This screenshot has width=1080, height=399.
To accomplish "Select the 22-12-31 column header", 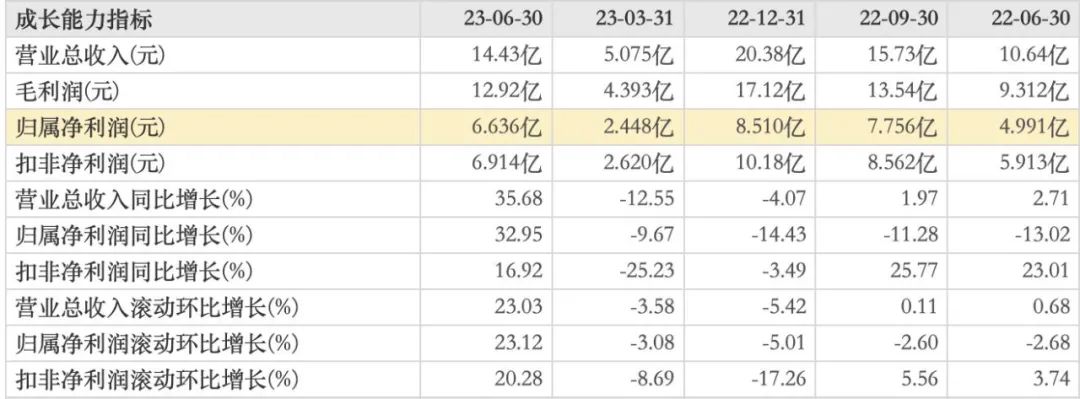I will pyautogui.click(x=766, y=19).
